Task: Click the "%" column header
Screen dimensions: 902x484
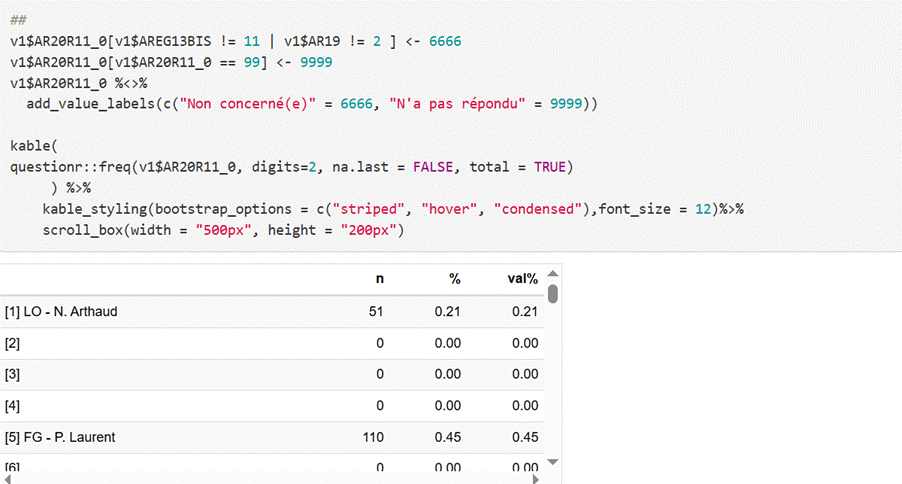Action: click(x=455, y=279)
